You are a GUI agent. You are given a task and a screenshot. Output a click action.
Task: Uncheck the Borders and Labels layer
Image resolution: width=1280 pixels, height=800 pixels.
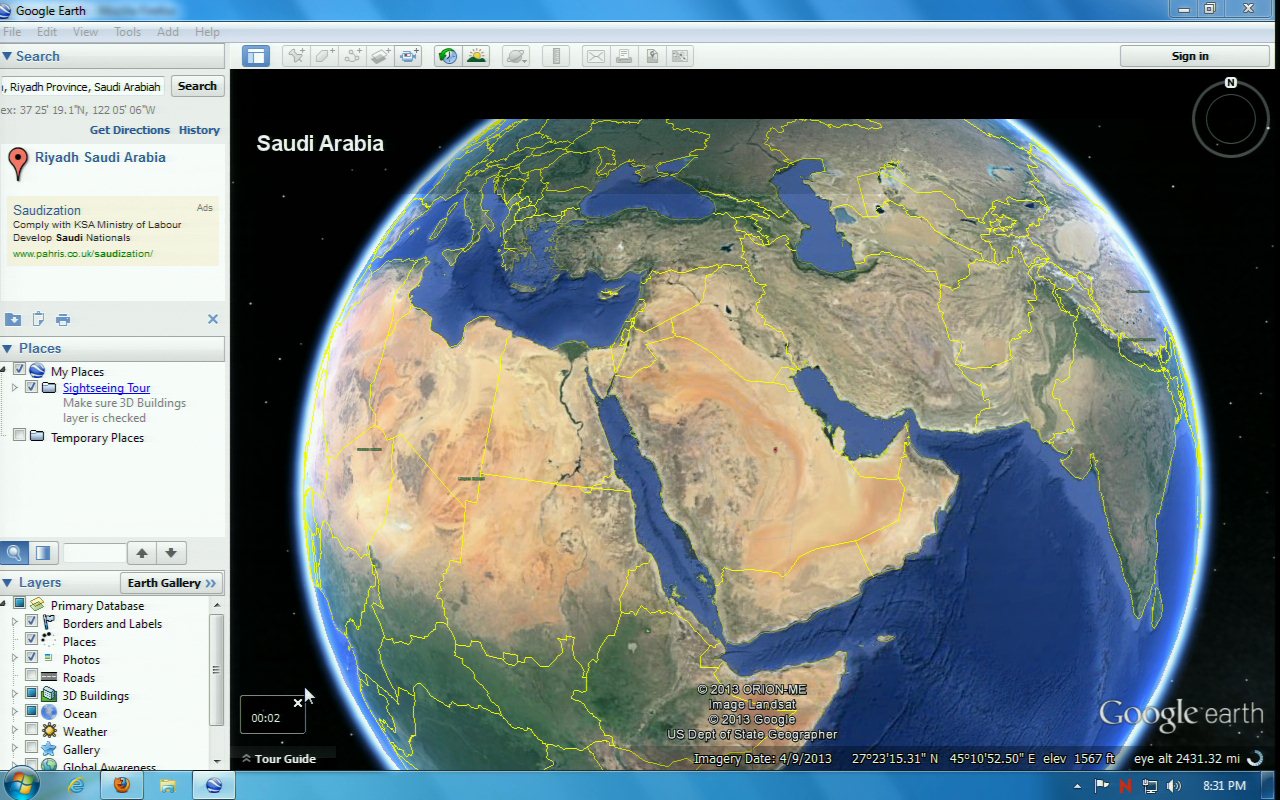coord(32,622)
